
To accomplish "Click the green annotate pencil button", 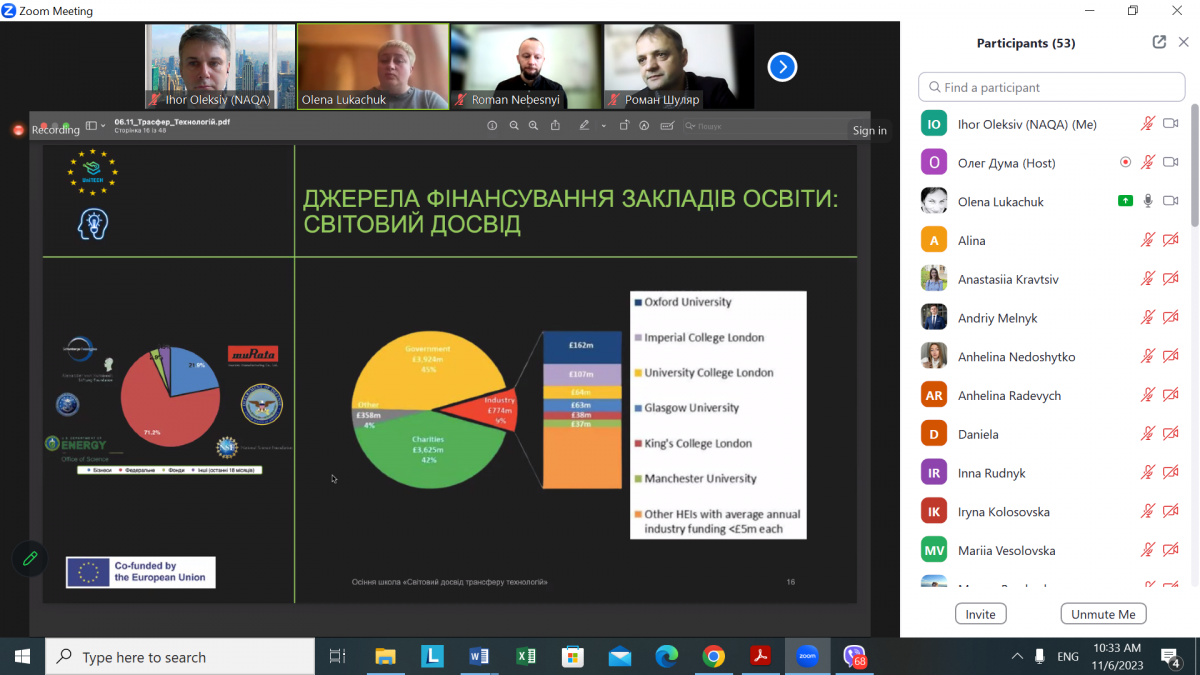I will tap(30, 559).
